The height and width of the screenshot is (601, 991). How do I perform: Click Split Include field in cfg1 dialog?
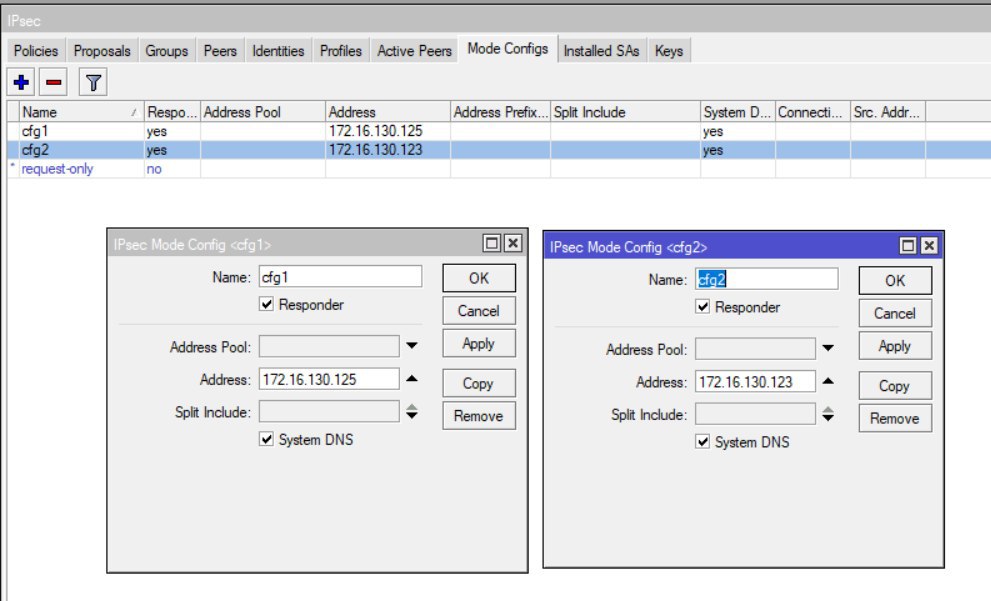tap(329, 412)
